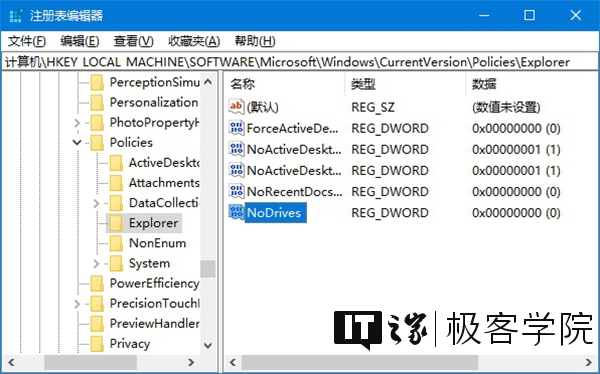The height and width of the screenshot is (374, 600).
Task: Select the PowerEfficiency key
Action: 154,284
